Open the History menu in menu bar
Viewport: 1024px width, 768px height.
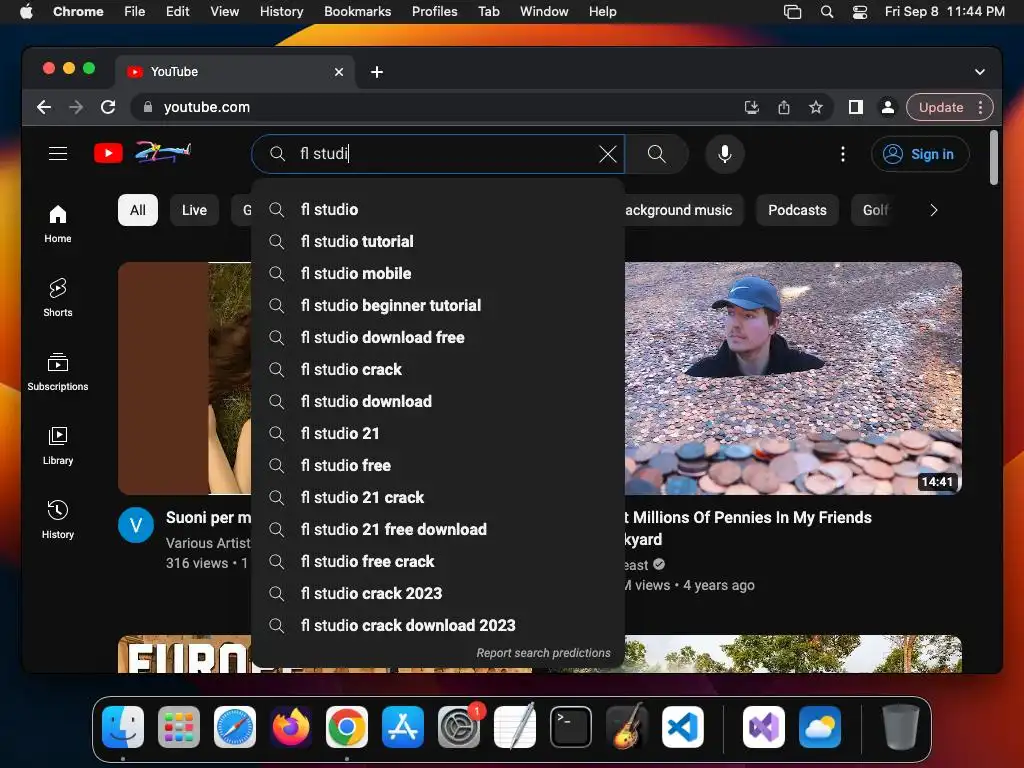tap(281, 12)
